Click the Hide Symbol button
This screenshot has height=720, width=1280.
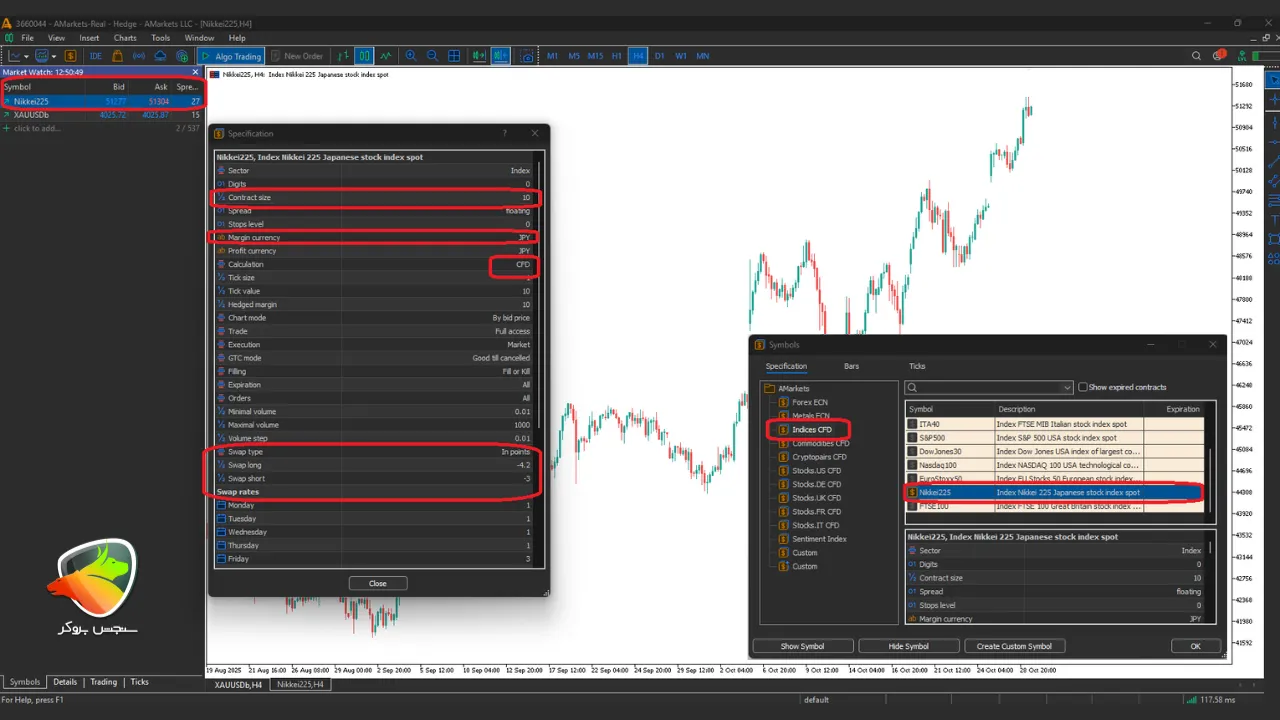909,646
